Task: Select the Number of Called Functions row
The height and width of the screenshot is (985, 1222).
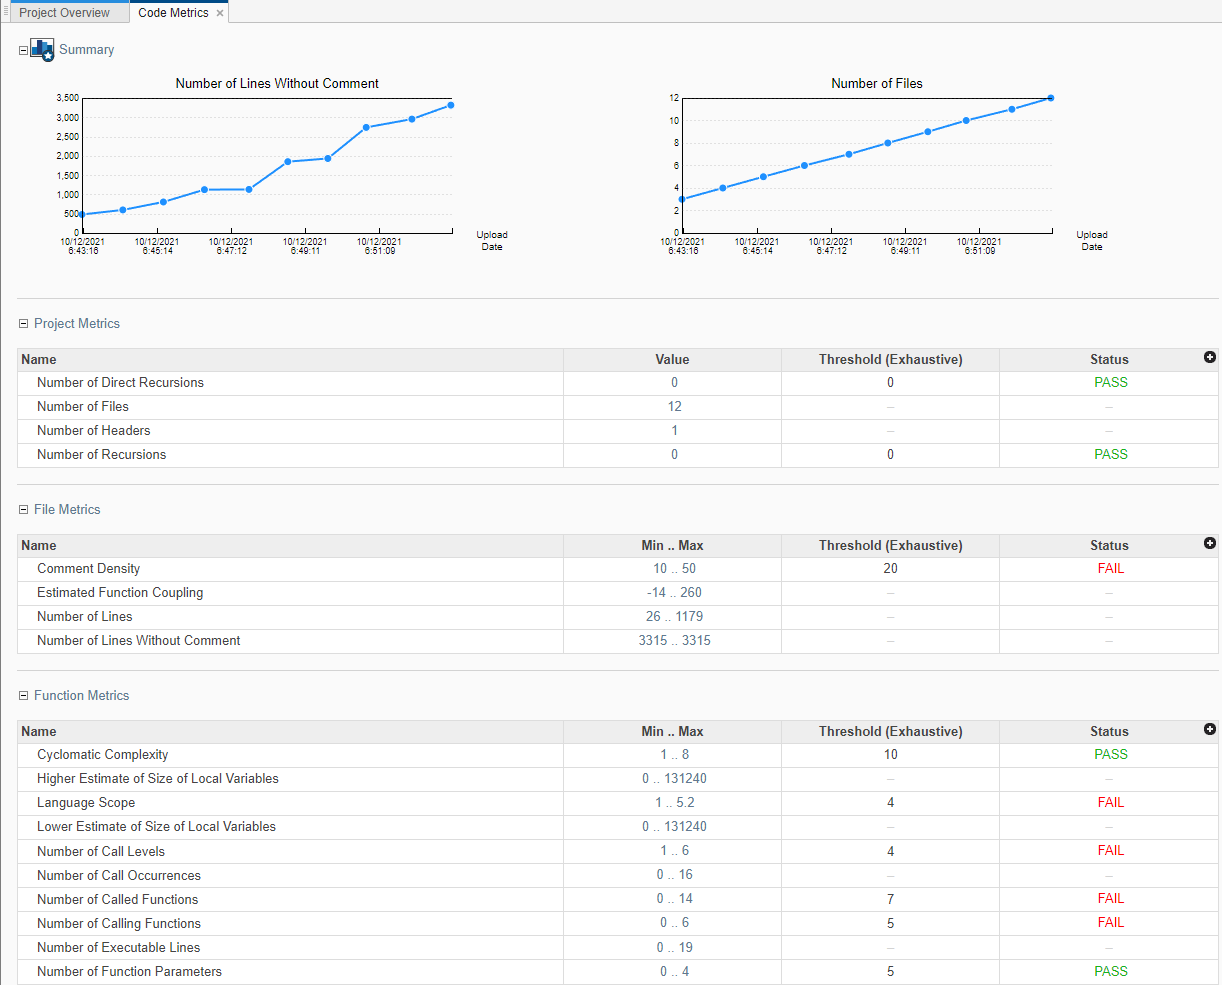Action: click(117, 900)
